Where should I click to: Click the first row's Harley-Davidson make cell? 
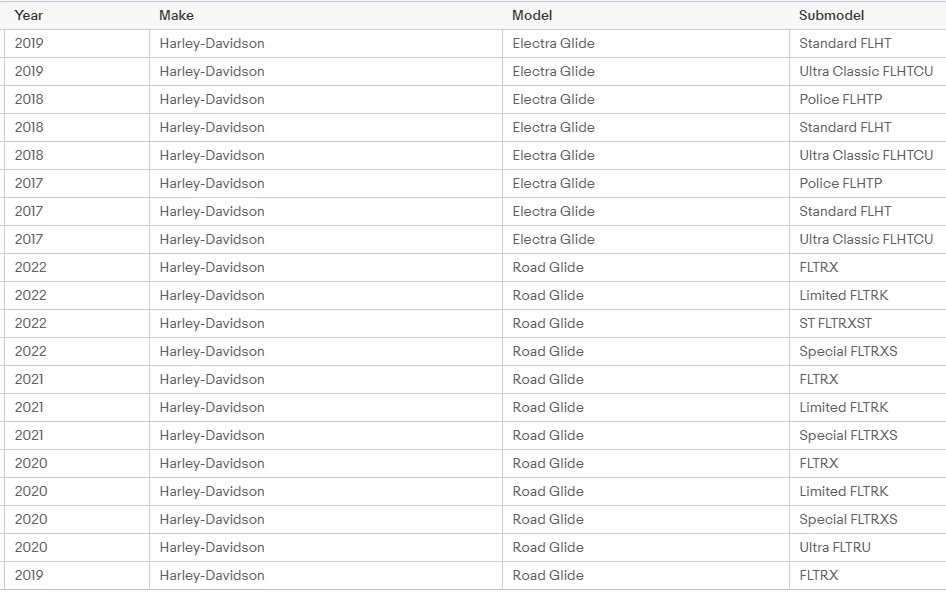326,43
